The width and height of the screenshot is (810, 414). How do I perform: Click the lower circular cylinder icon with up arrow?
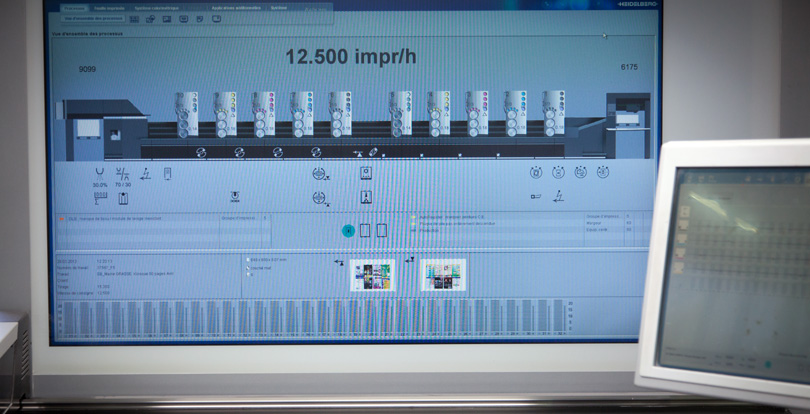pyautogui.click(x=320, y=197)
